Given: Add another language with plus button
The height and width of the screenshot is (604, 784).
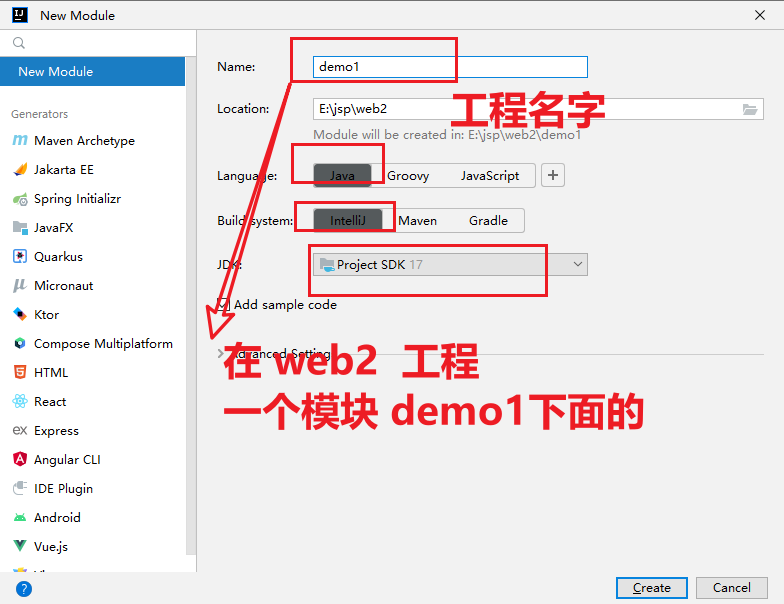Looking at the screenshot, I should click(552, 176).
